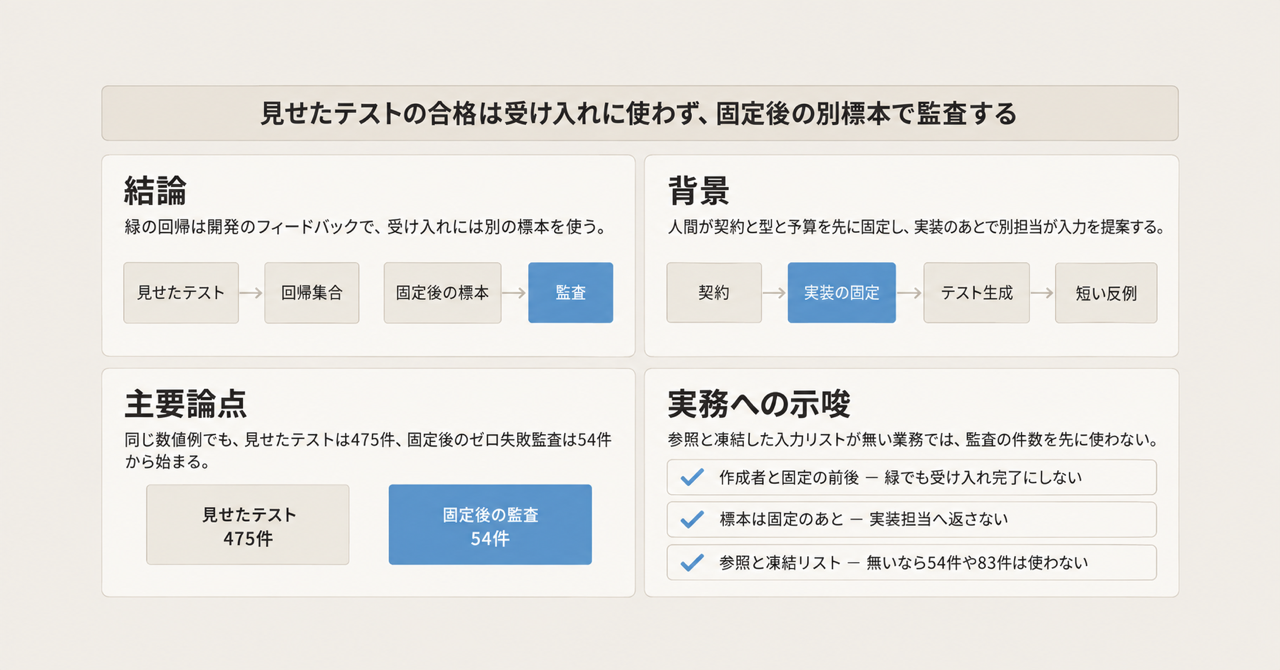Click the 固定後の標本 box
Viewport: 1280px width, 670px height.
[x=442, y=293]
